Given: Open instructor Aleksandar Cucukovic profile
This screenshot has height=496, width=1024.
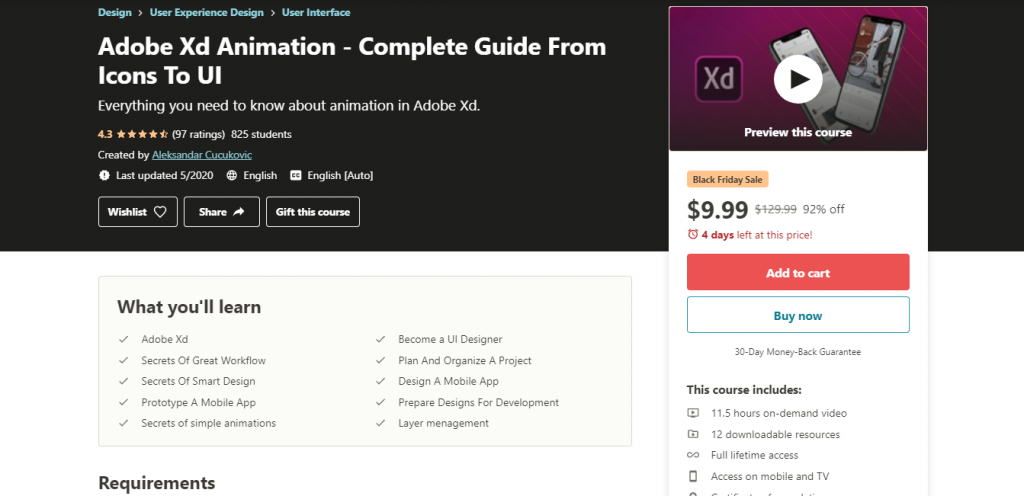Looking at the screenshot, I should coord(202,155).
